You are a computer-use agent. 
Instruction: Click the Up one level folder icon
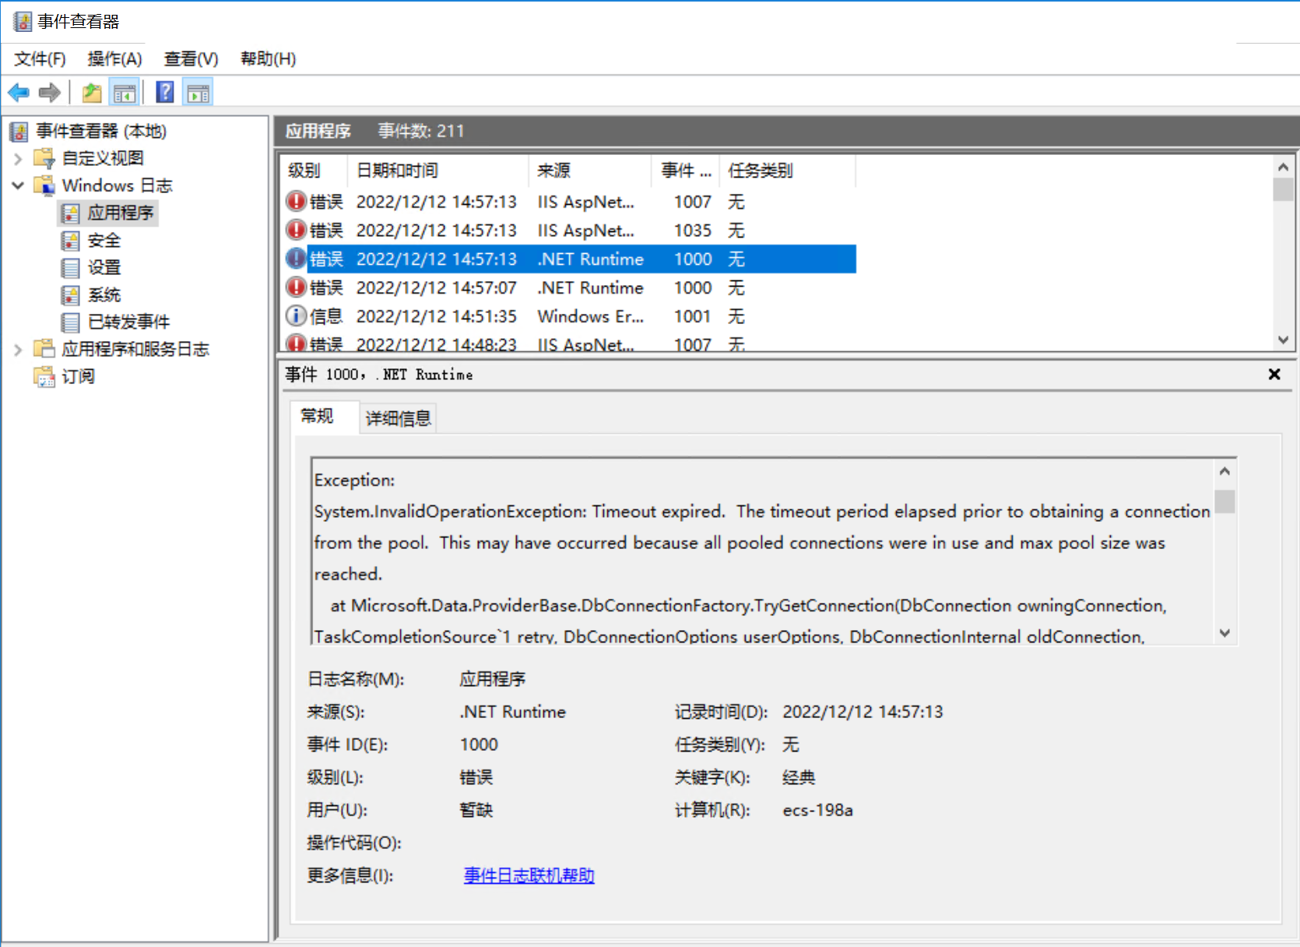point(92,93)
